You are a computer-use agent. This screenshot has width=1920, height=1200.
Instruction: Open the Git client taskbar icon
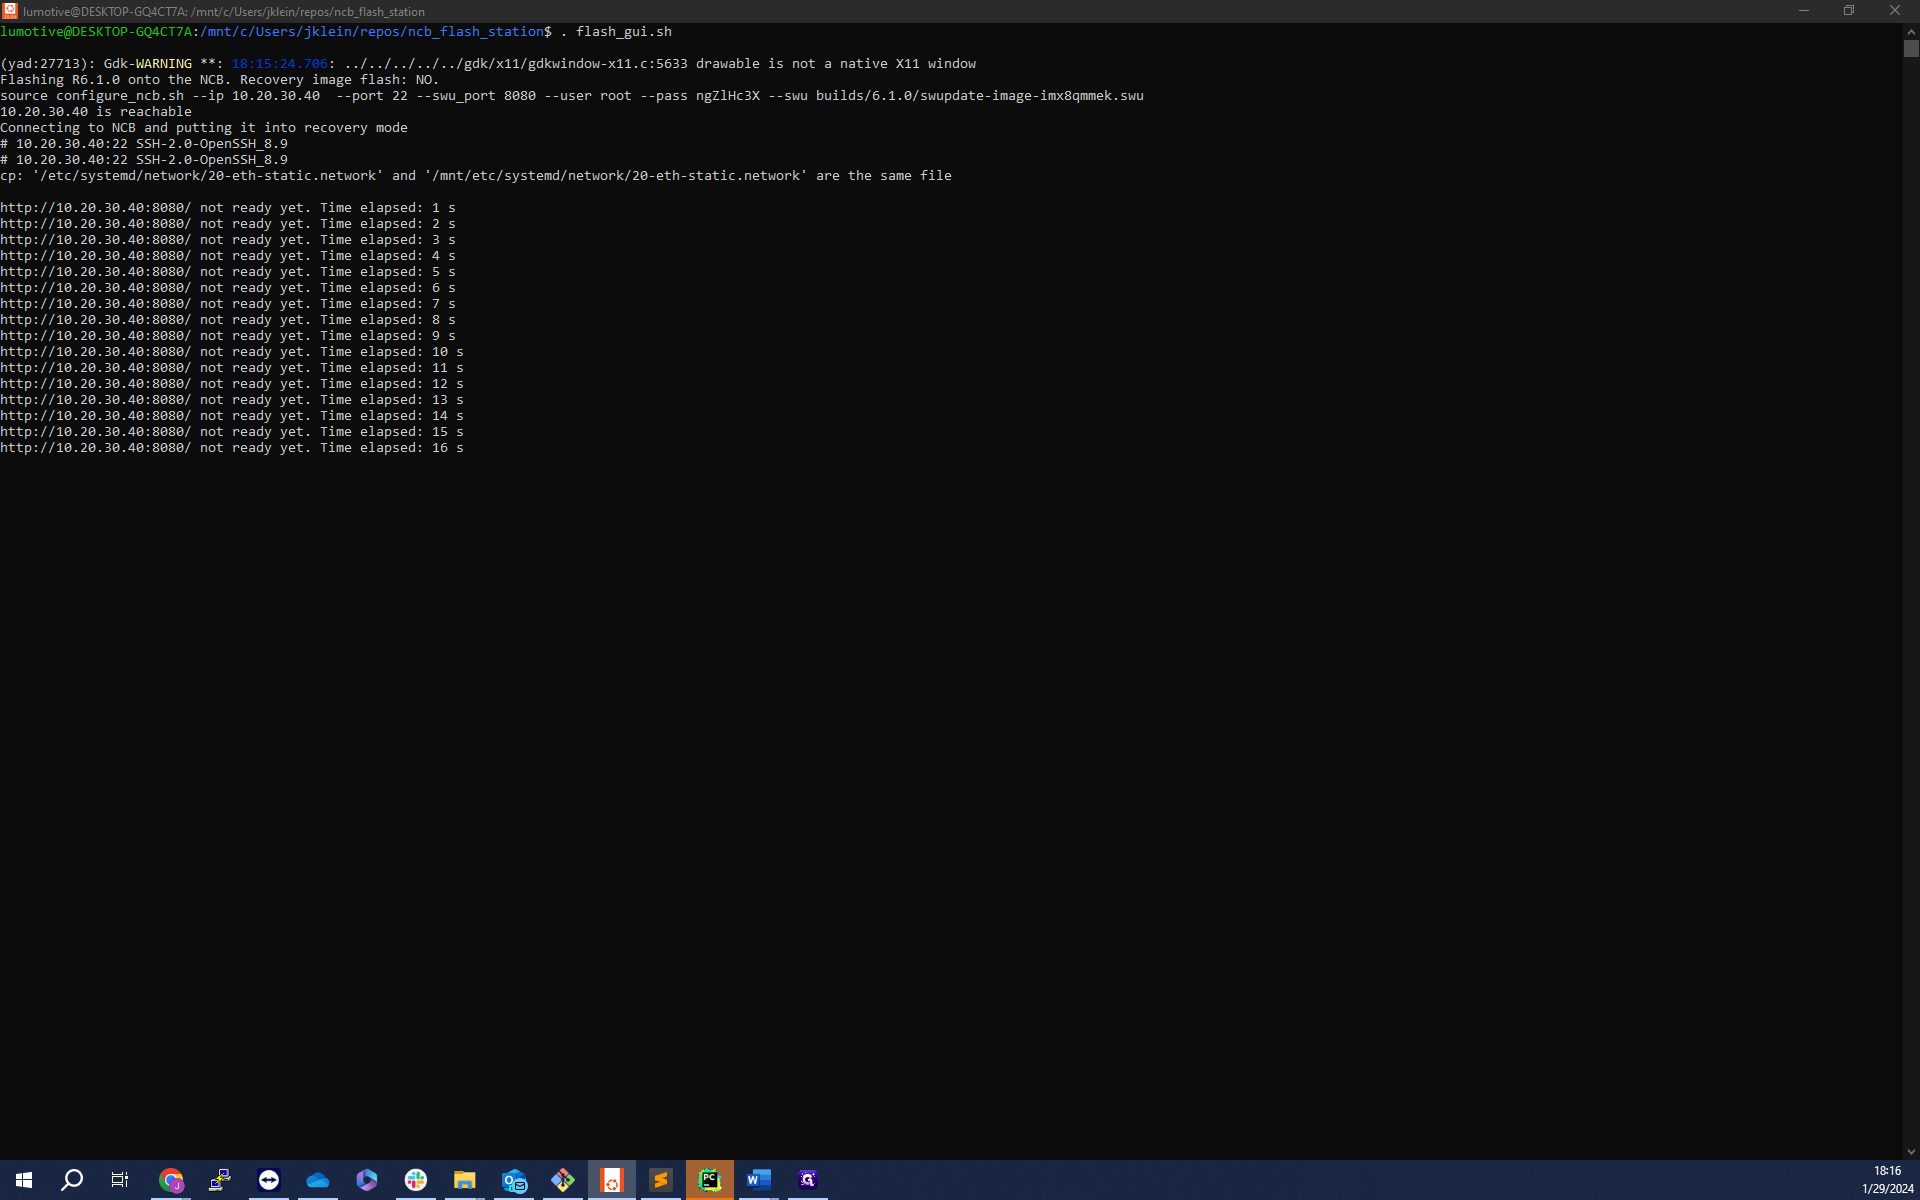point(563,1180)
